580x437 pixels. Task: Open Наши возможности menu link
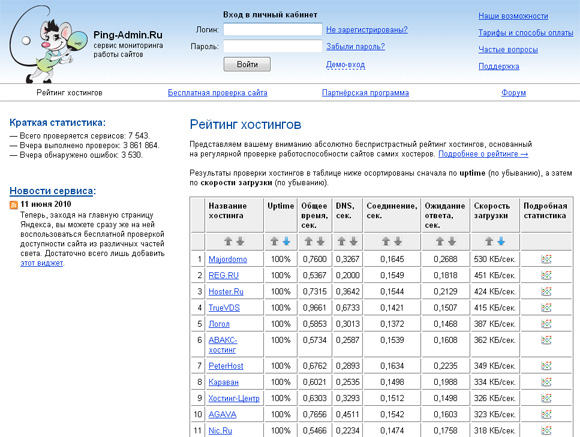point(513,16)
